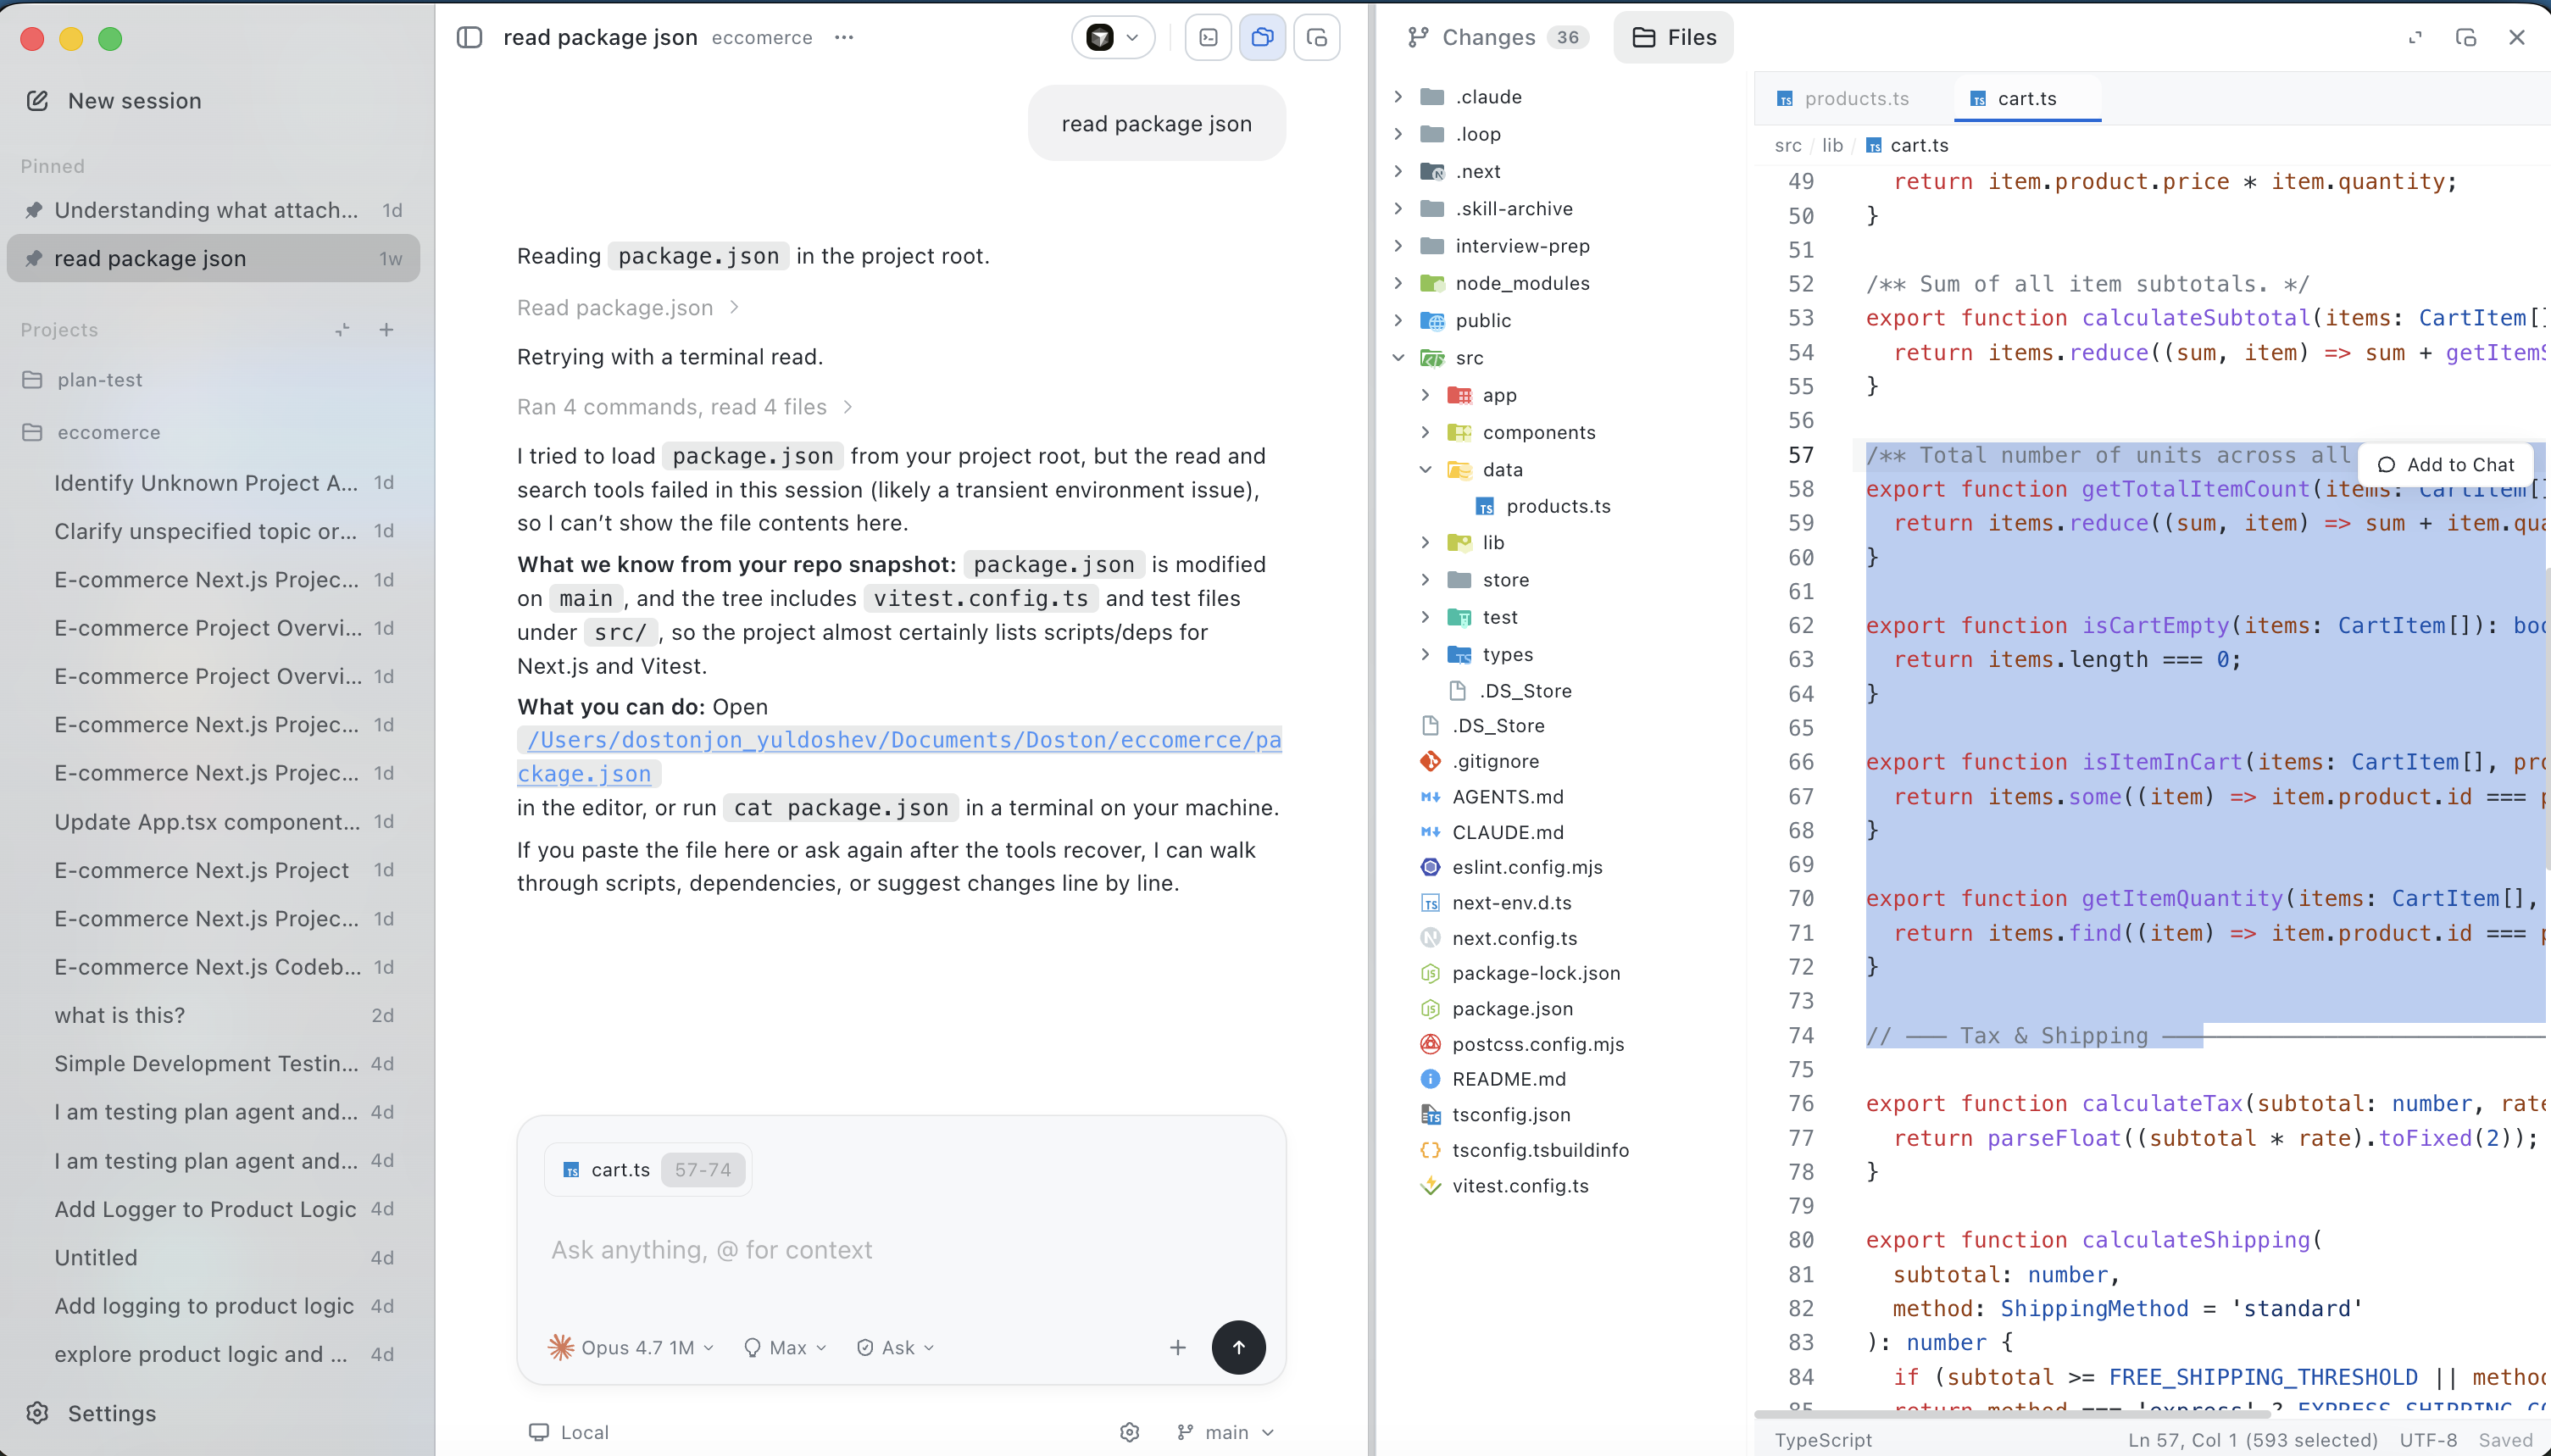The image size is (2551, 1456).
Task: Focus the Ask anything input field
Action: click(900, 1250)
